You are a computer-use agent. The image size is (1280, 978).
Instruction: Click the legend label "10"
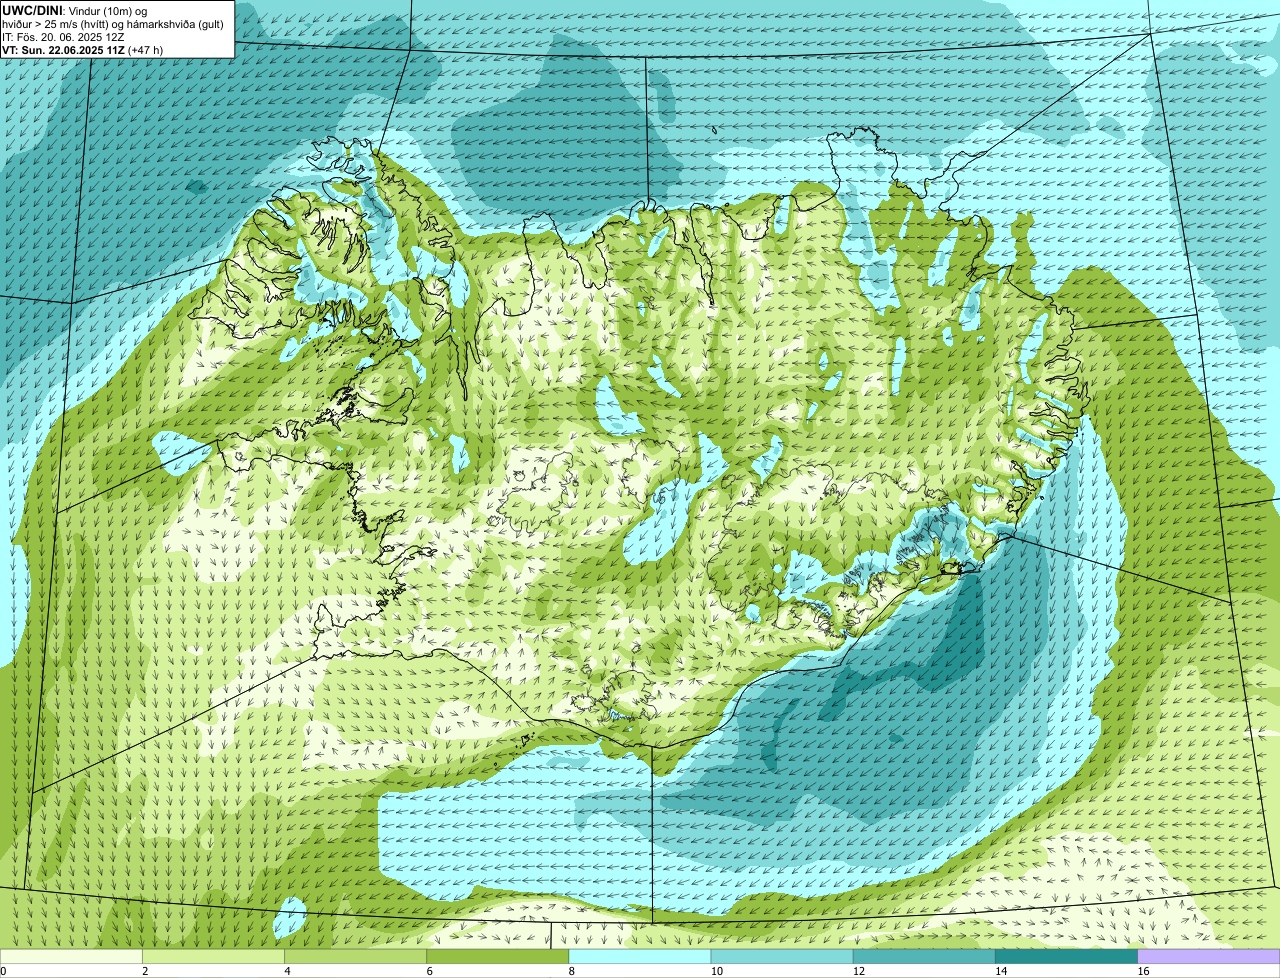coord(716,971)
